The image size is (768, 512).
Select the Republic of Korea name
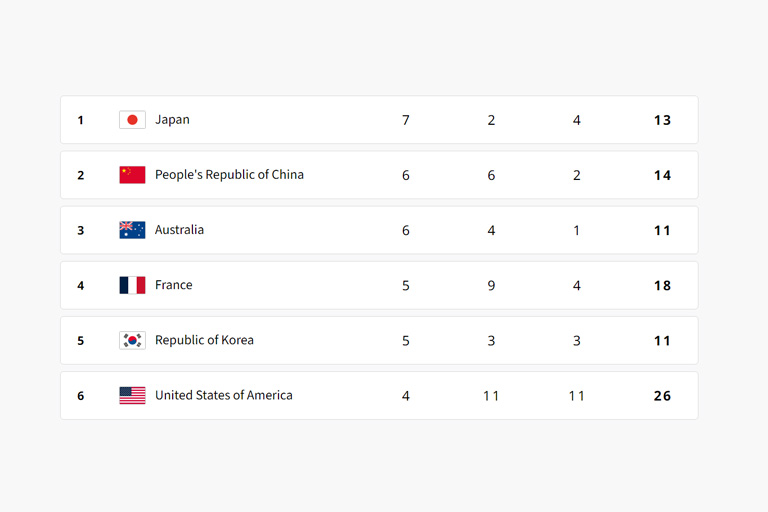pyautogui.click(x=204, y=341)
